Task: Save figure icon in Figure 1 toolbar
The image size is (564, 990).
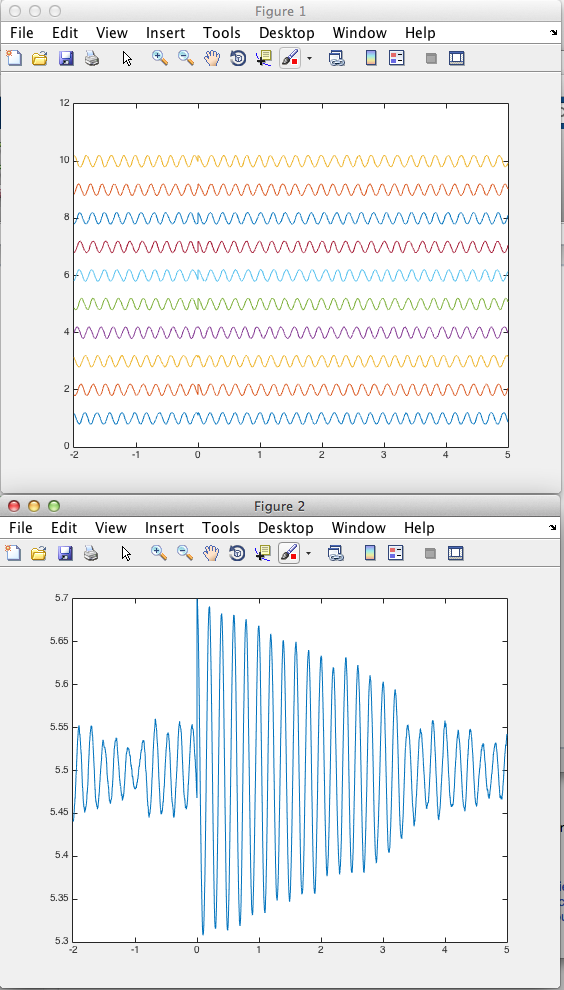Action: (x=66, y=59)
